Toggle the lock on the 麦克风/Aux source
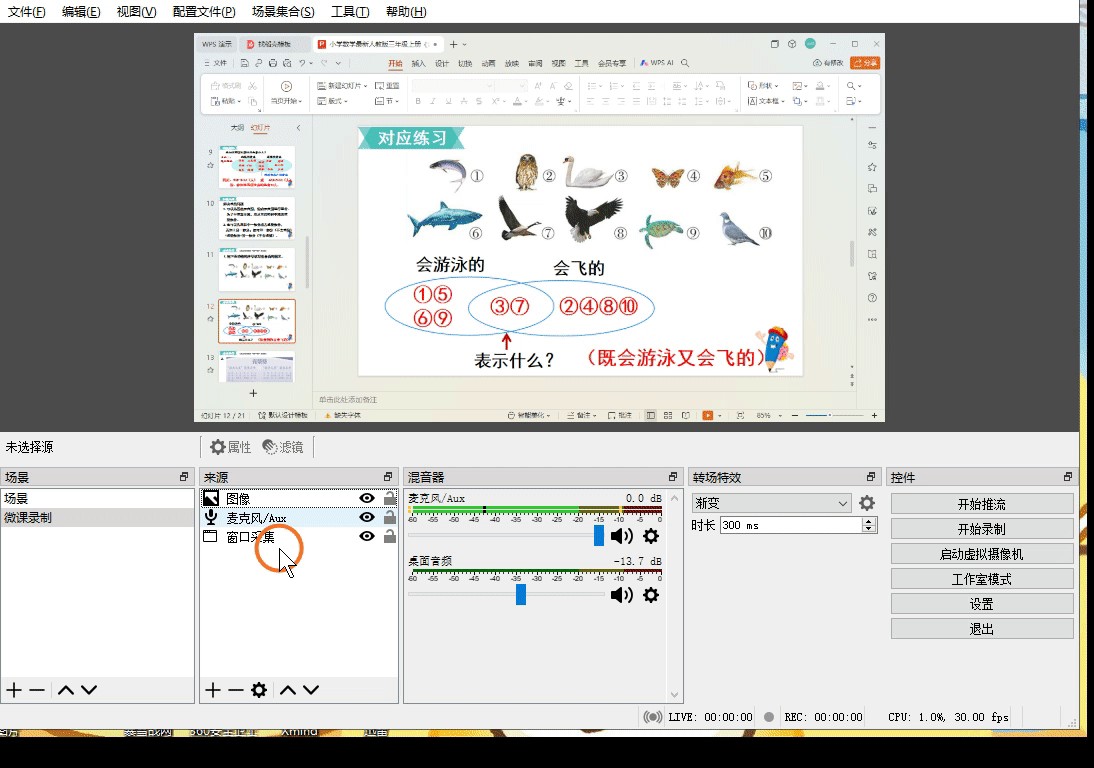This screenshot has width=1094, height=768. pyautogui.click(x=390, y=517)
